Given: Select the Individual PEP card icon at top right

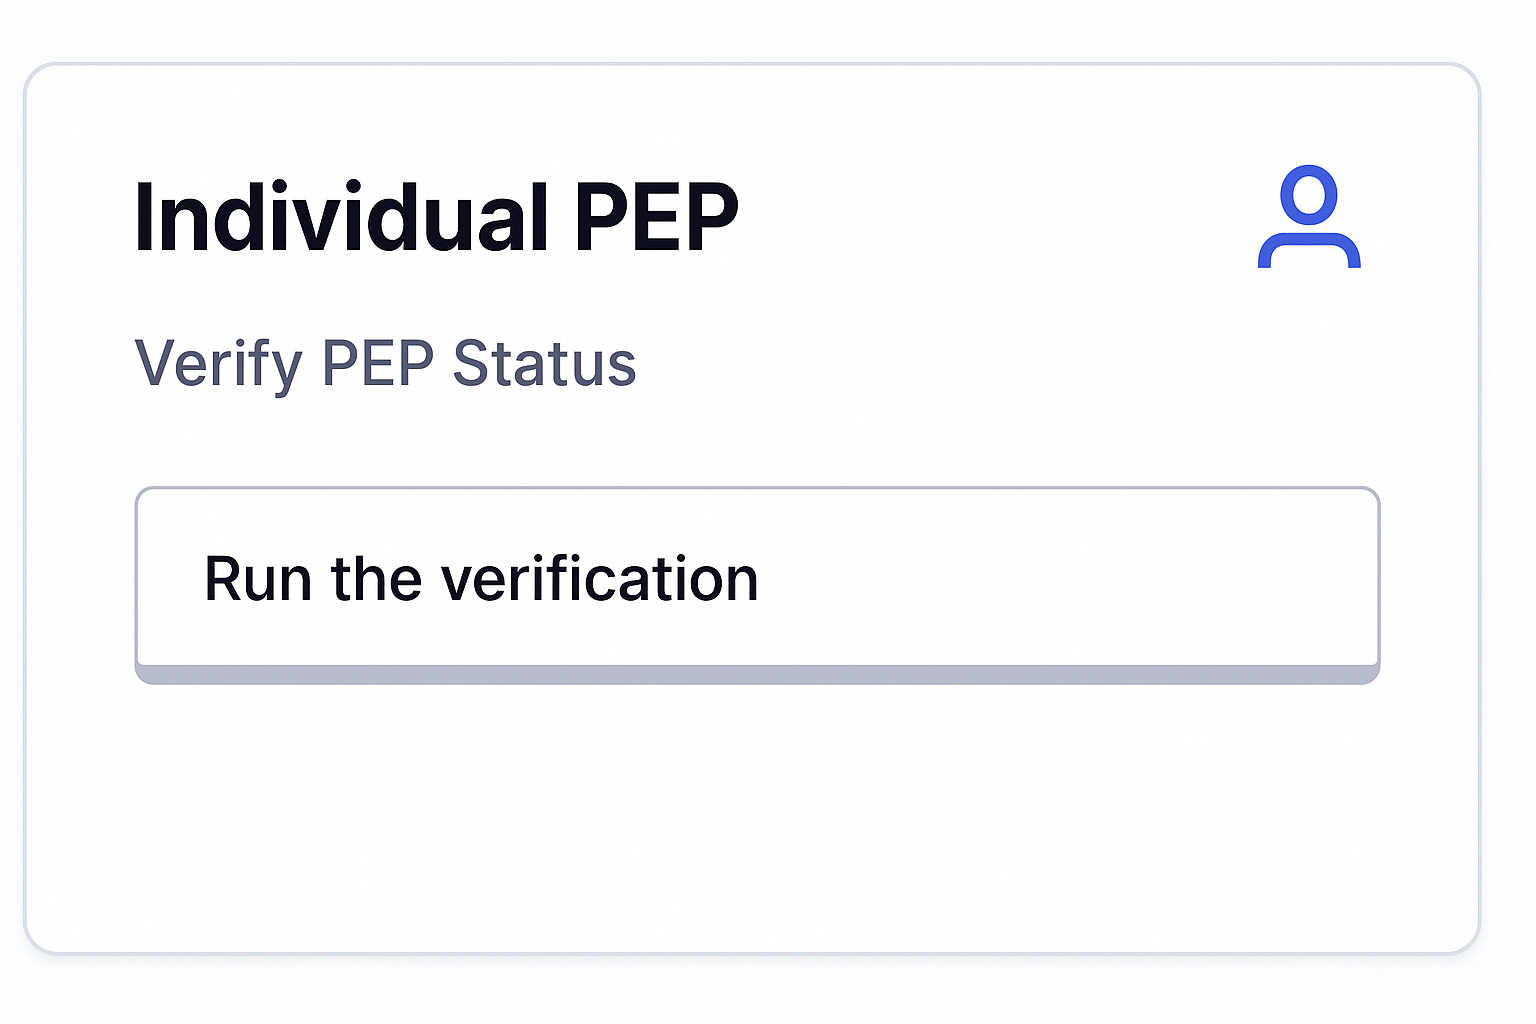Looking at the screenshot, I should click(x=1309, y=217).
